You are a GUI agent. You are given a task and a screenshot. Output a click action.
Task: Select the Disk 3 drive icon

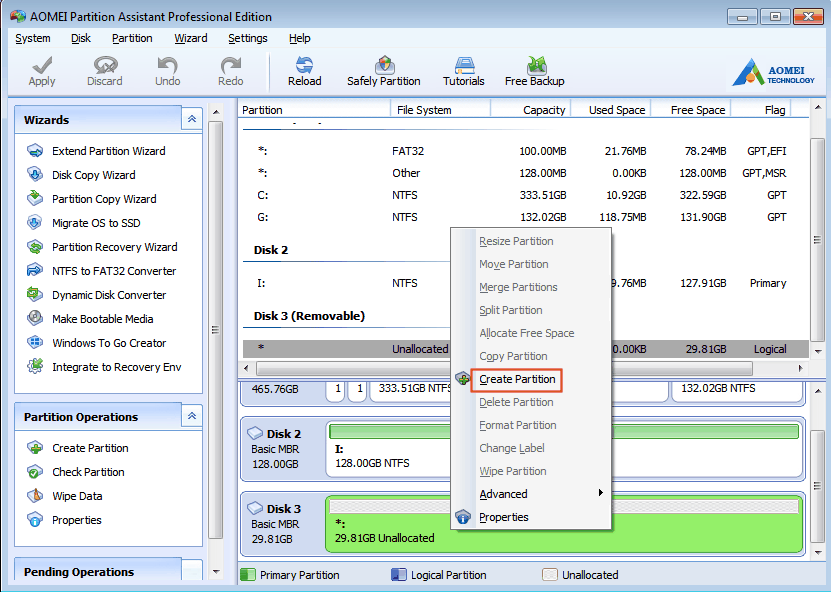(x=255, y=508)
